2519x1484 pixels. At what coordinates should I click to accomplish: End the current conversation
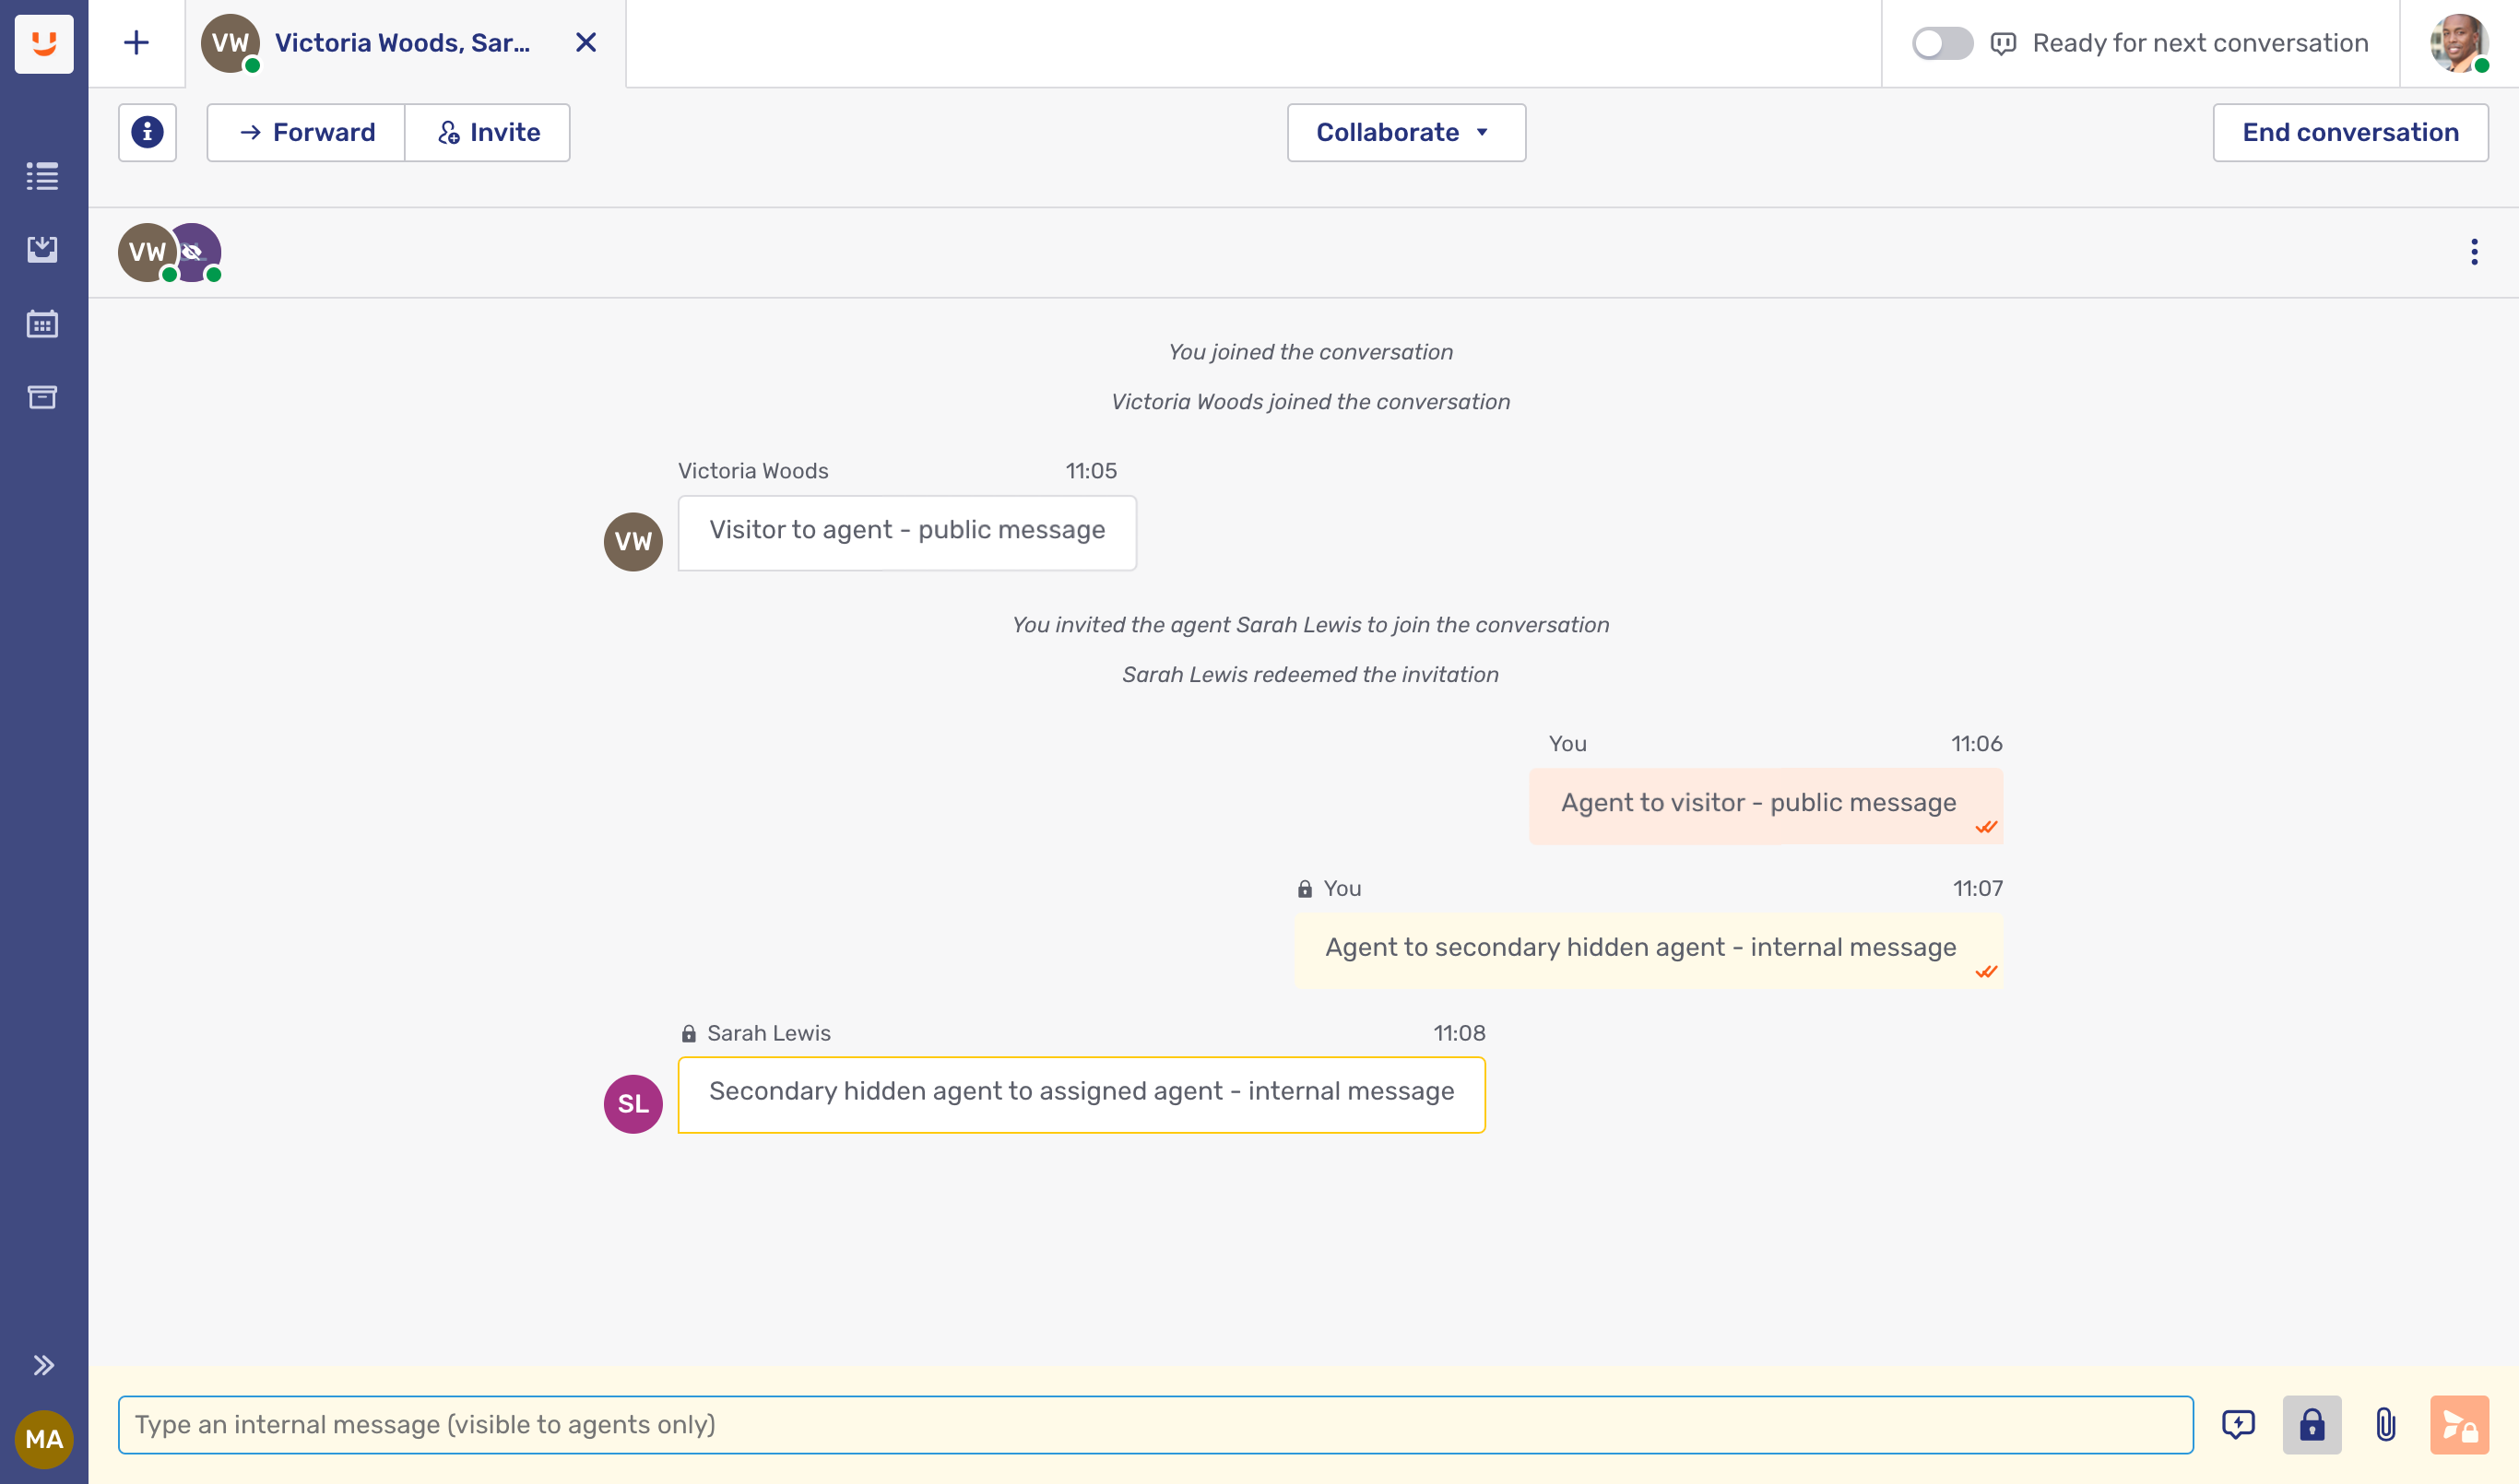2349,132
